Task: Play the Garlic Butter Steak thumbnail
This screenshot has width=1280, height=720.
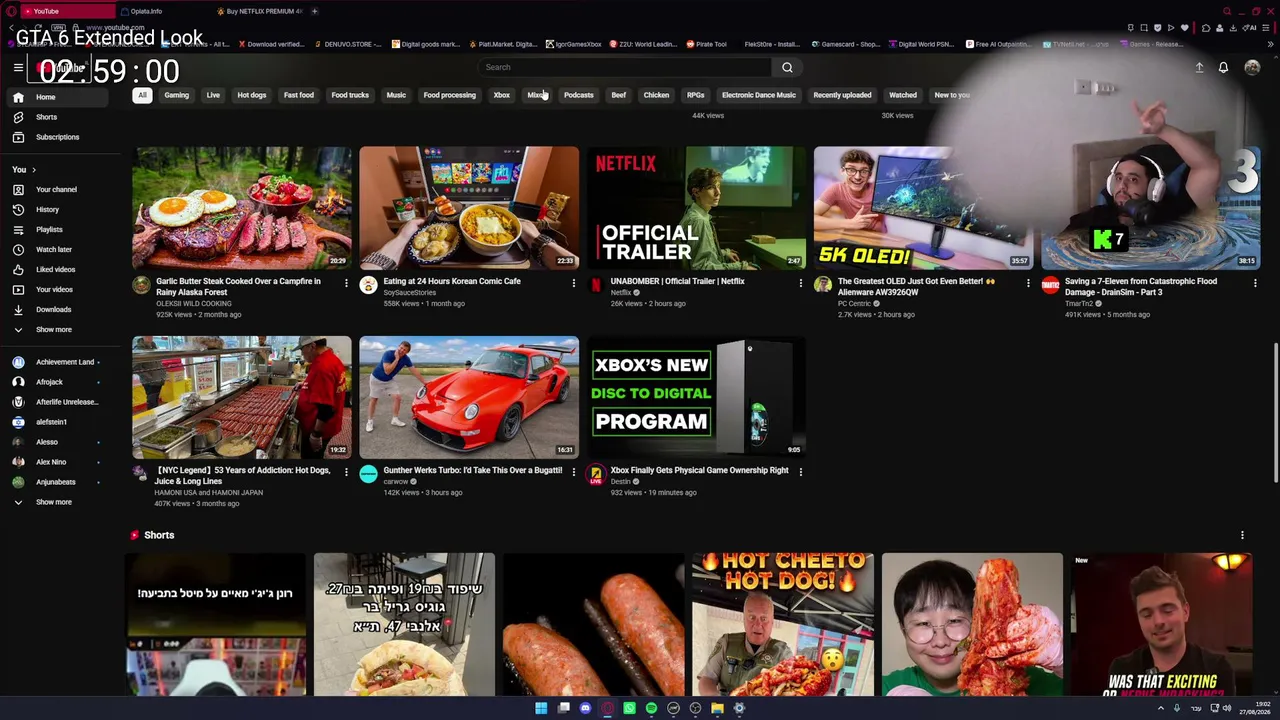Action: point(242,208)
